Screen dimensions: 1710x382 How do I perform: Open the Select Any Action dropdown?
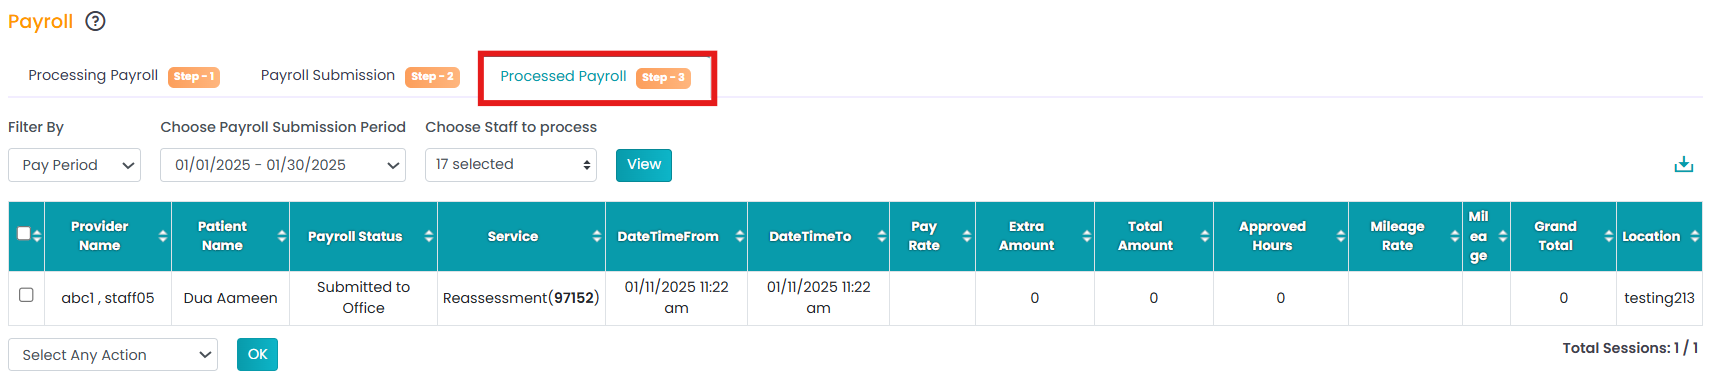click(113, 355)
